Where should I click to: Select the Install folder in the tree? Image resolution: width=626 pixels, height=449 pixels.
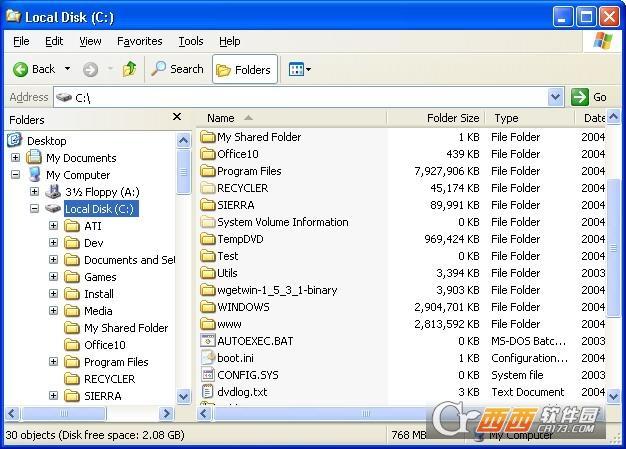pyautogui.click(x=89, y=294)
